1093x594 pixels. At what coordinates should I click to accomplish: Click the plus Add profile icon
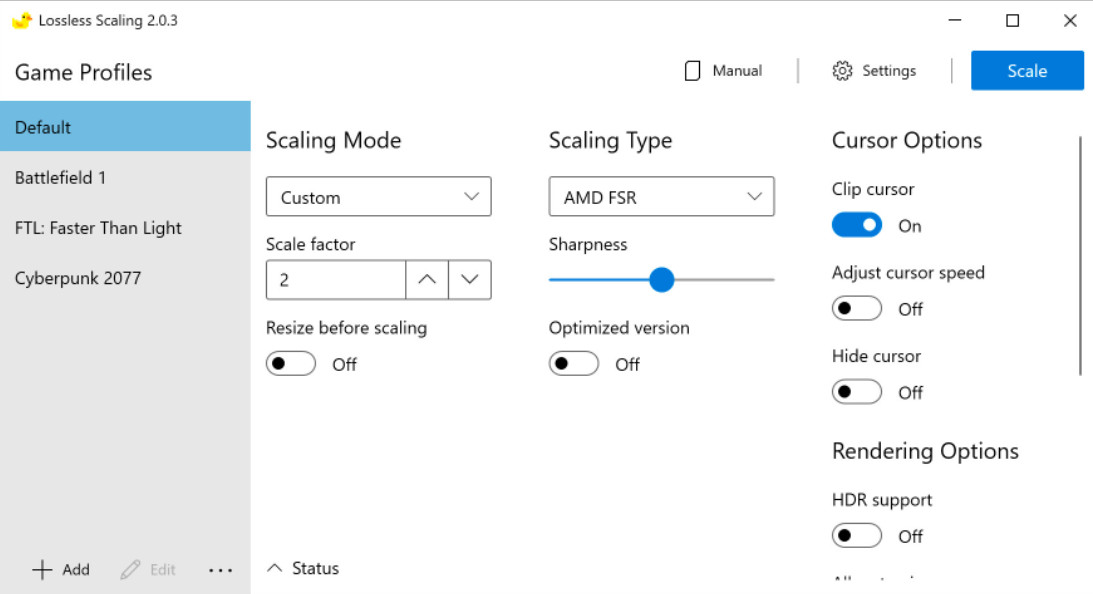click(x=42, y=570)
